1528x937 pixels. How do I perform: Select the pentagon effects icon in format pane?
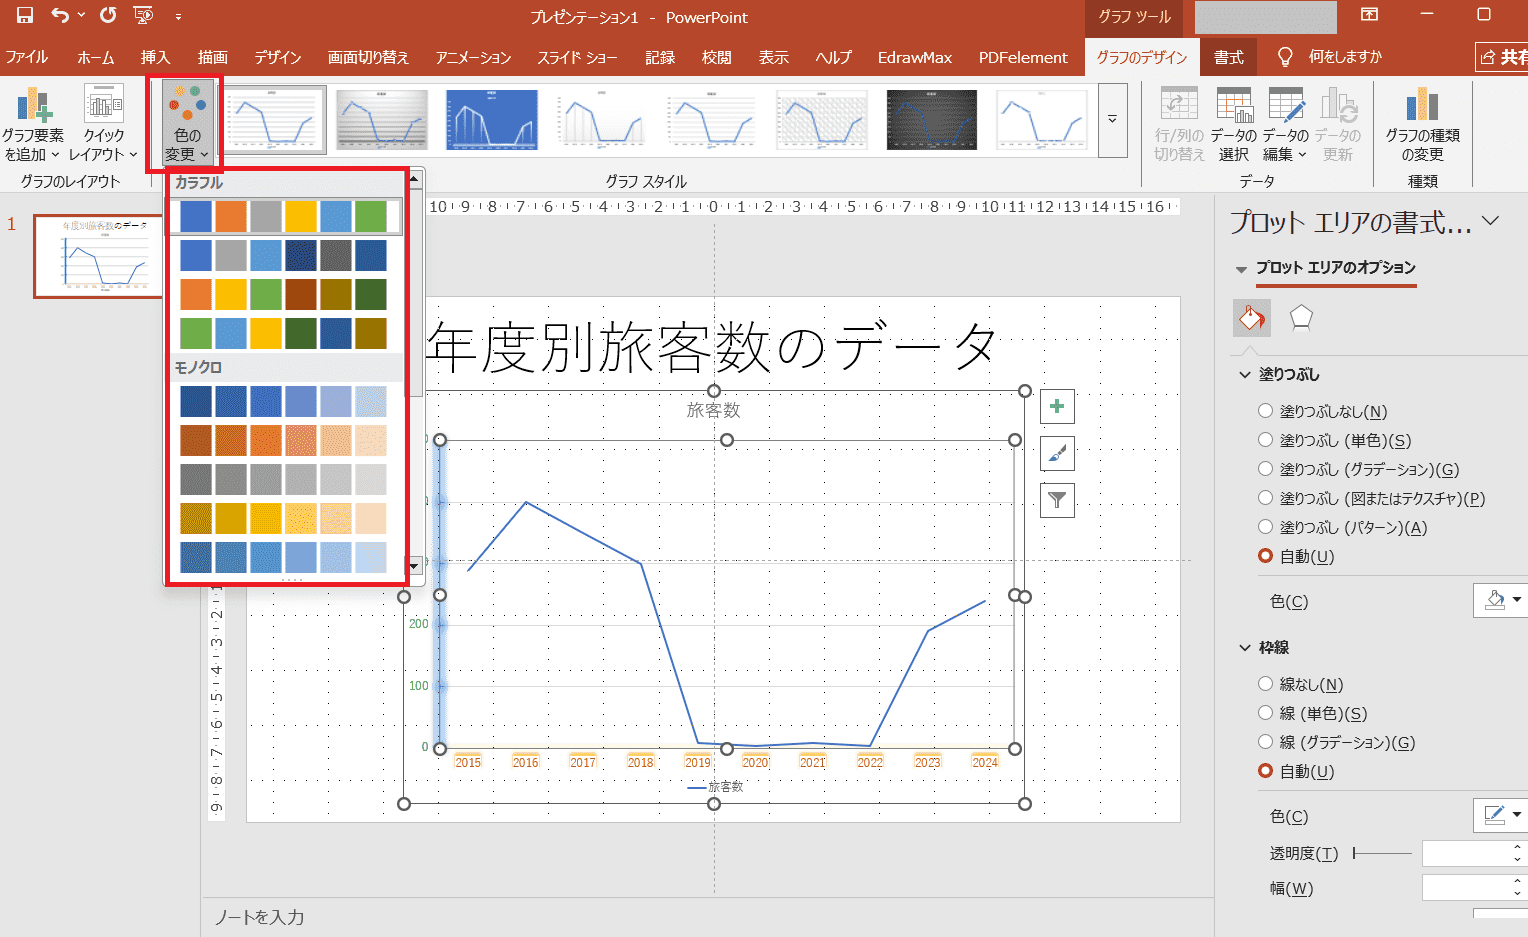coord(1300,318)
